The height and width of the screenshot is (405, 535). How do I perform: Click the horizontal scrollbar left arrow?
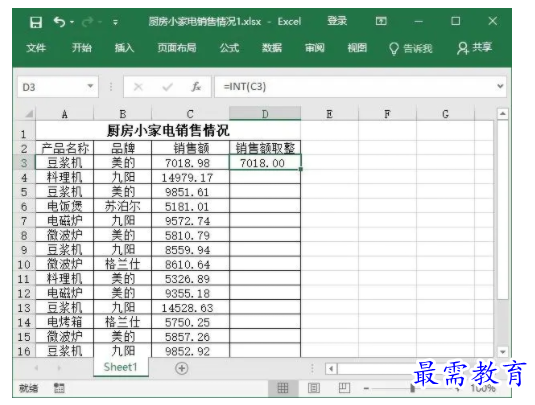[x=331, y=368]
